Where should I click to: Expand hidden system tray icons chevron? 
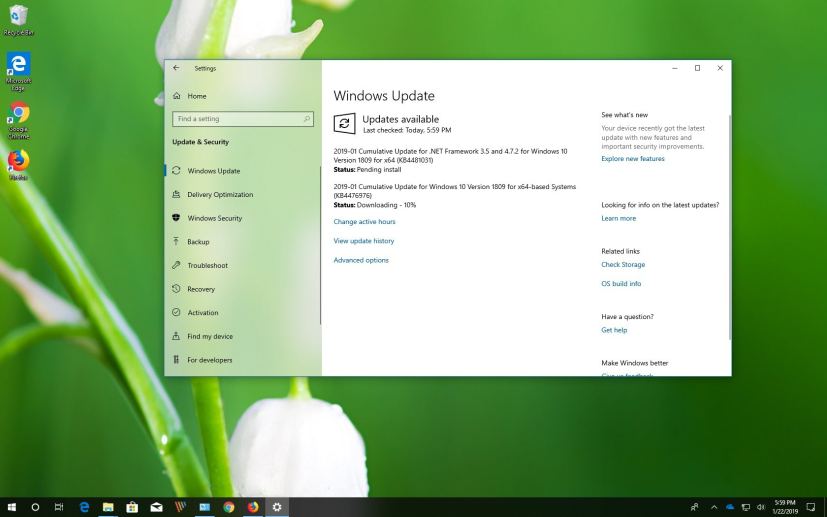714,507
